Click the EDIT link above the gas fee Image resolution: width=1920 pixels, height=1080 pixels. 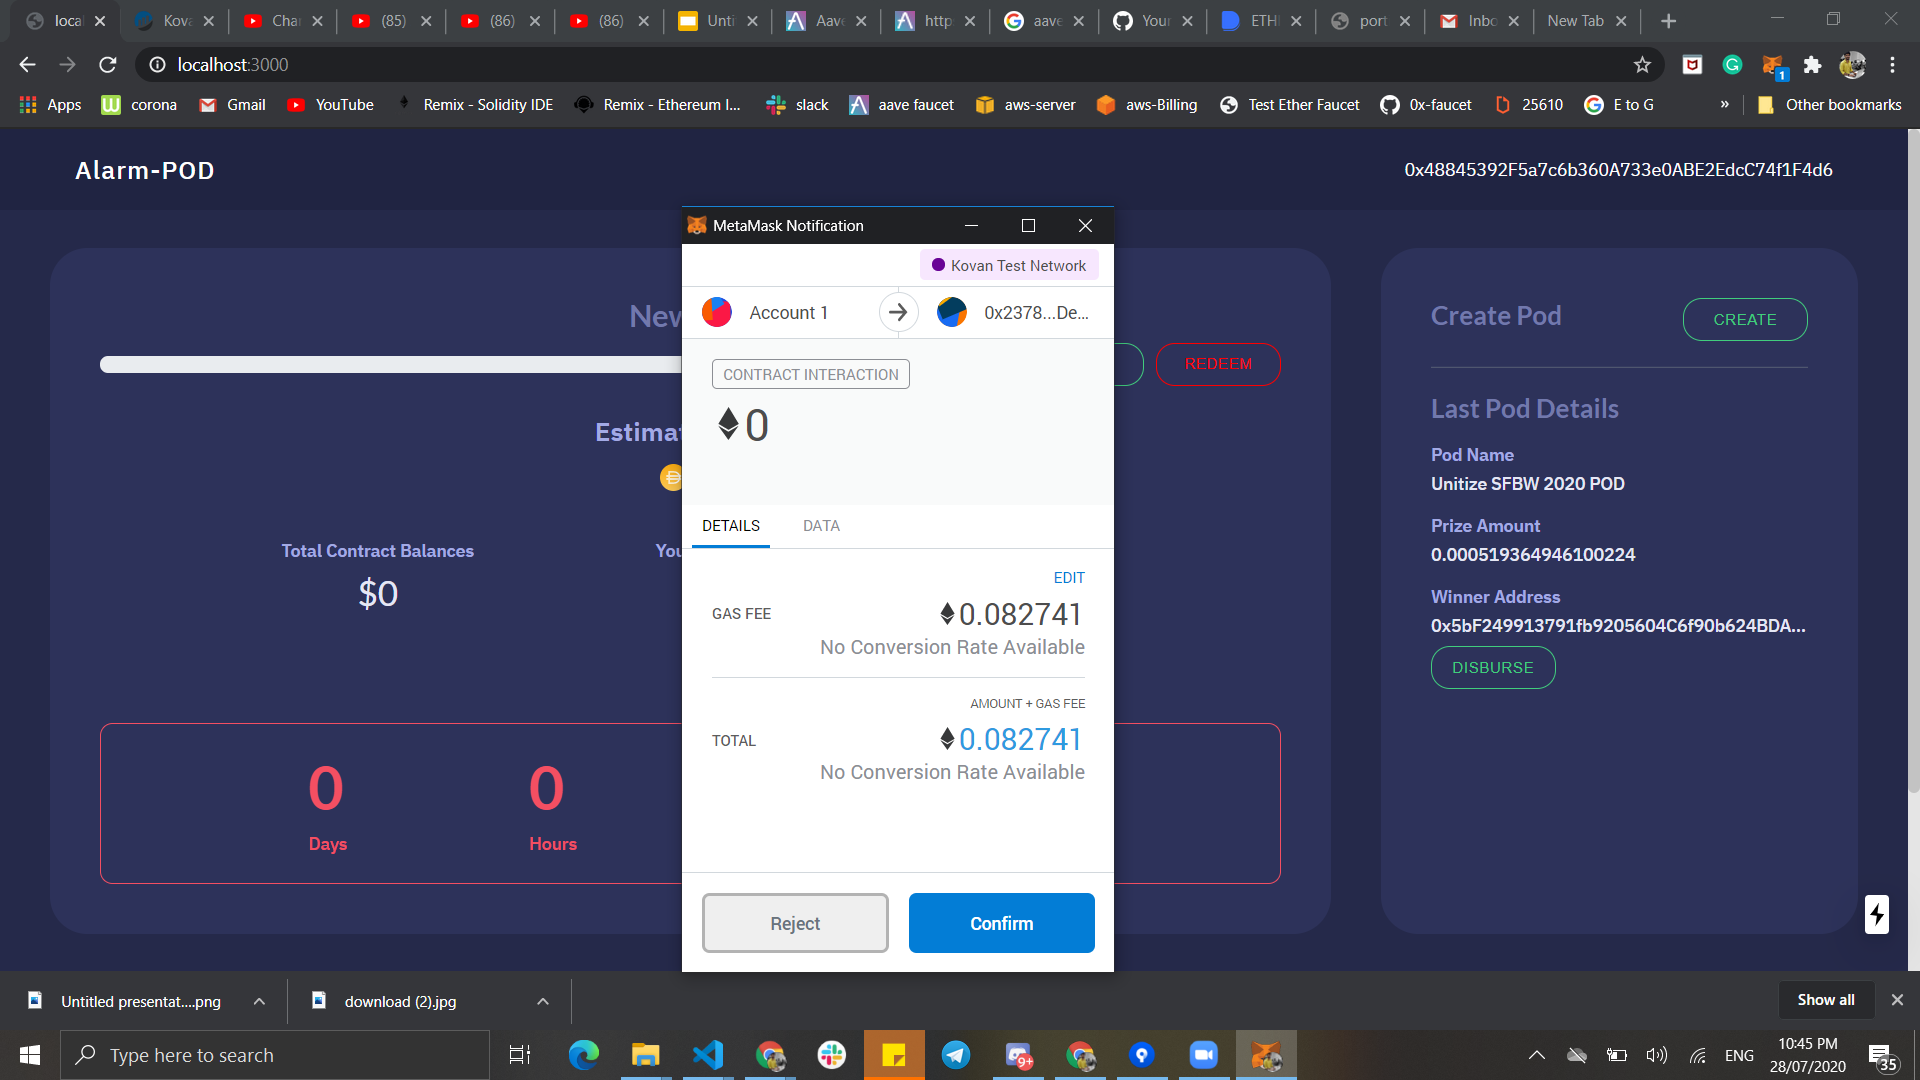point(1068,577)
